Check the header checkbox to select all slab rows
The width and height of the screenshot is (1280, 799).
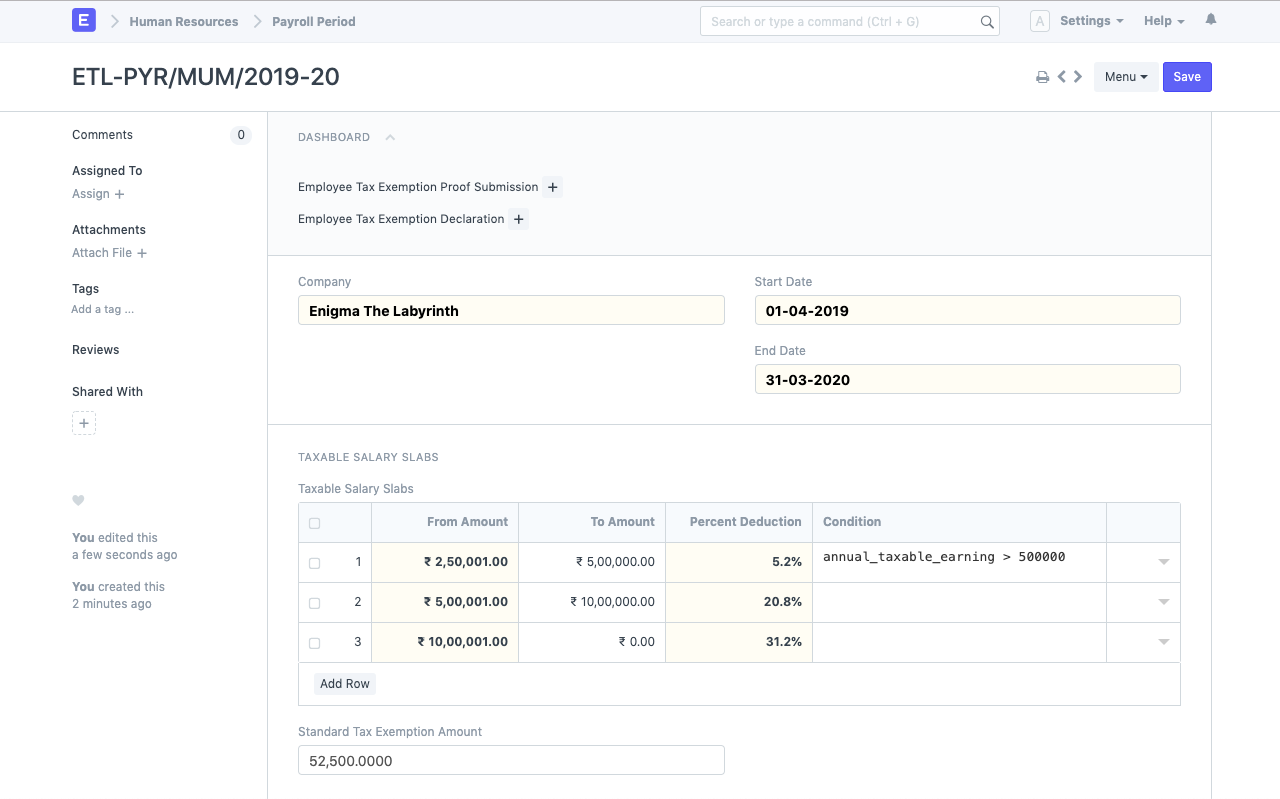click(x=314, y=522)
